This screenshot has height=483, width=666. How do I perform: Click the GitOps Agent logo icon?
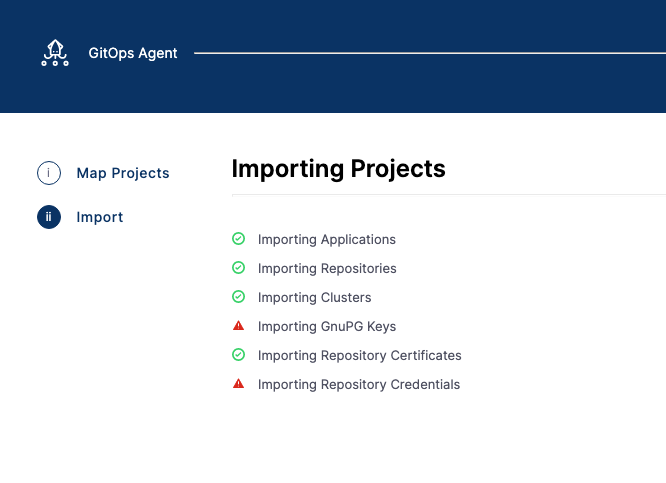[x=55, y=53]
